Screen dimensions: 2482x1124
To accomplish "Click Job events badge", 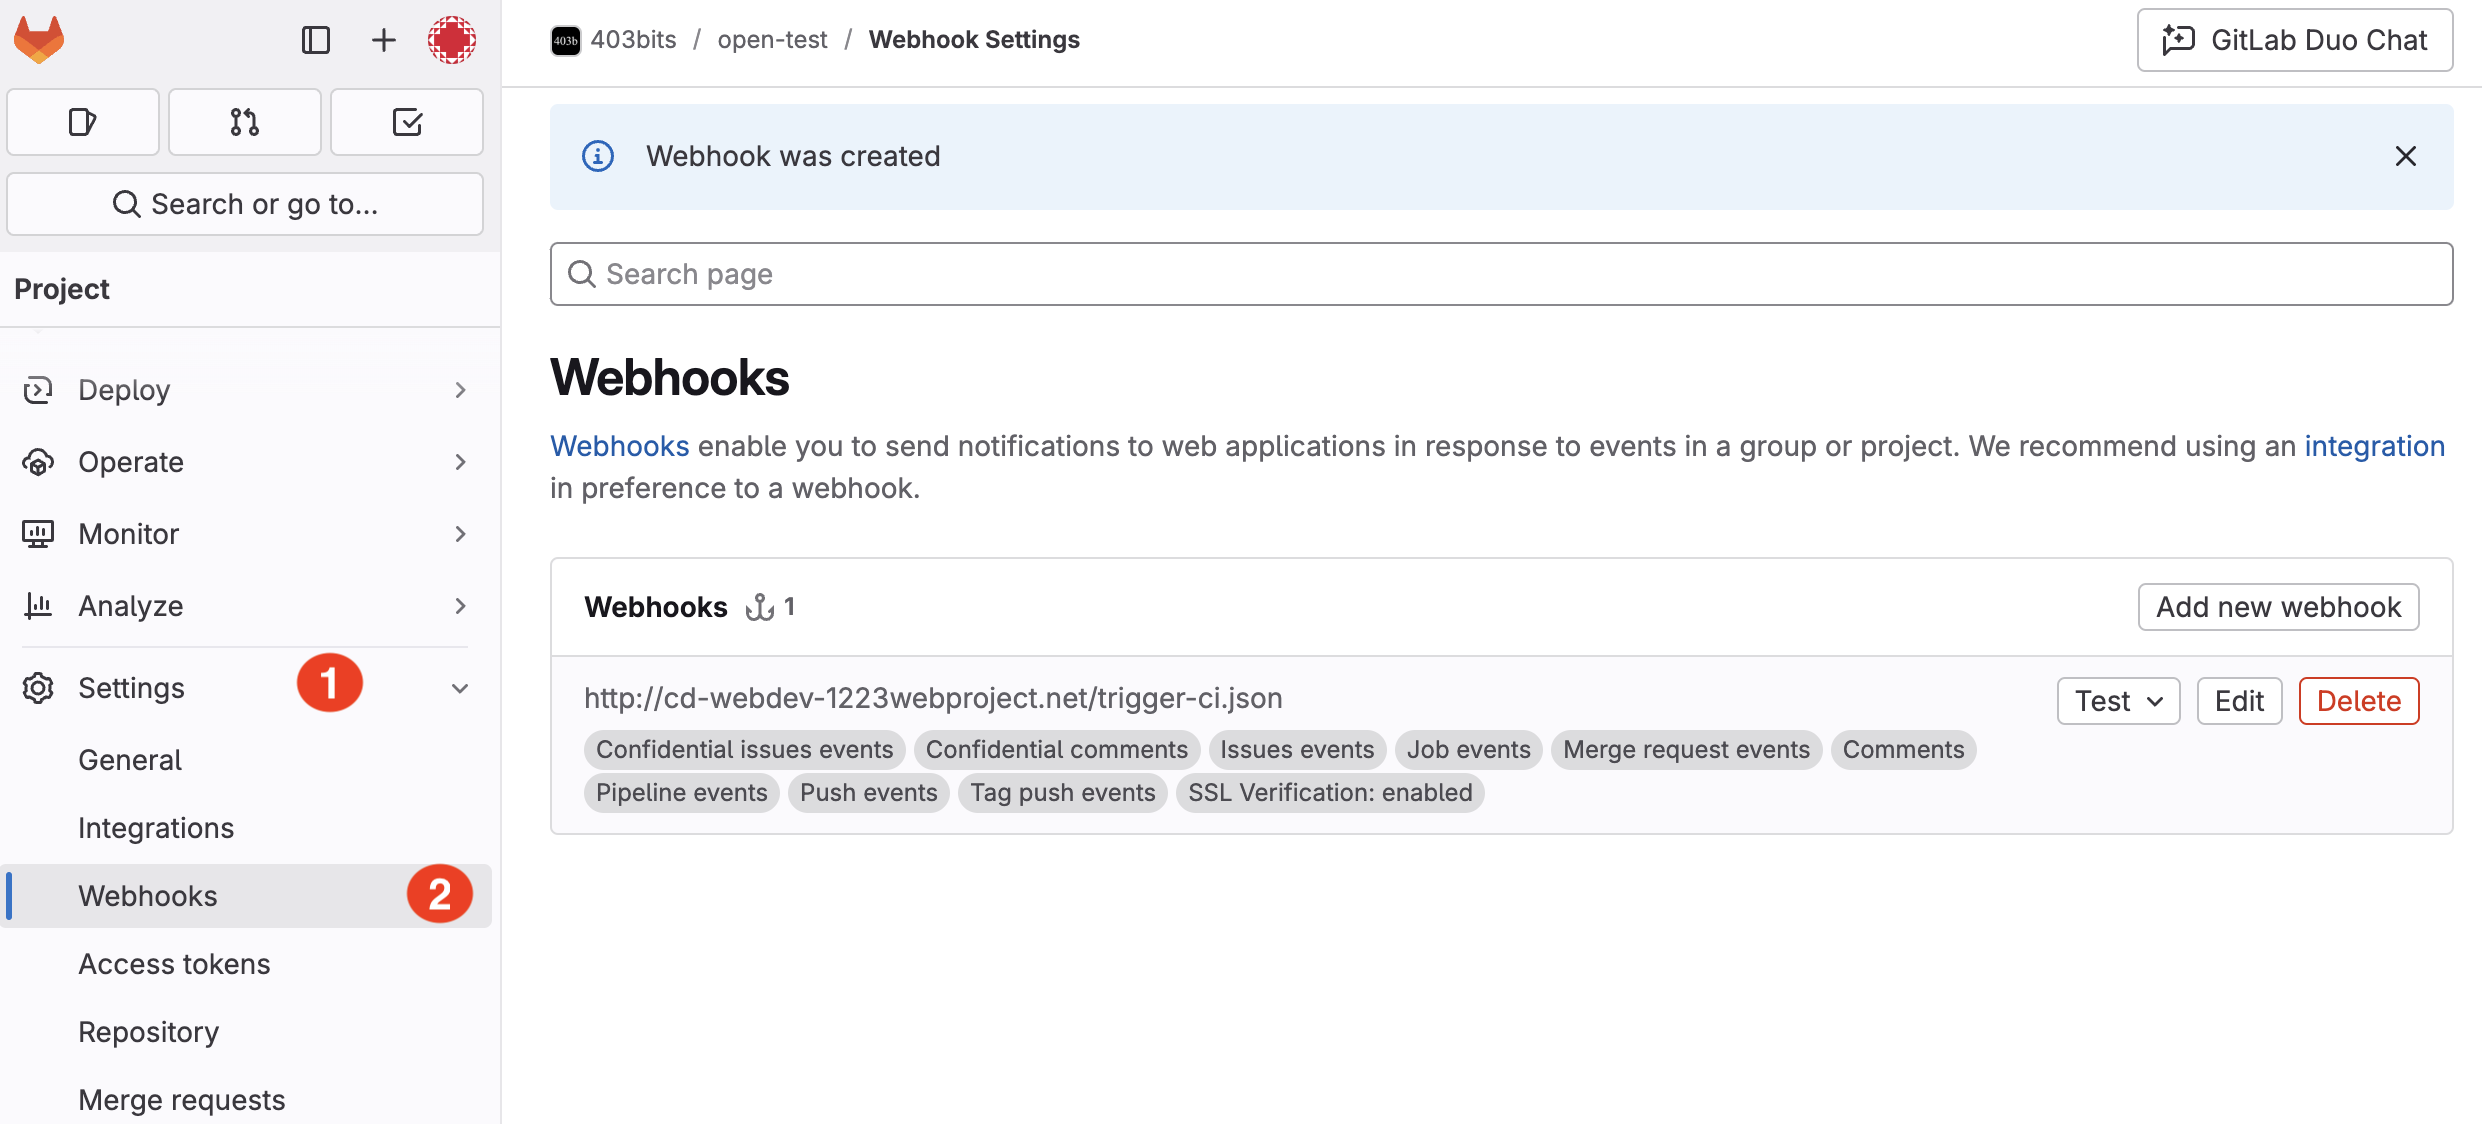I will point(1468,750).
